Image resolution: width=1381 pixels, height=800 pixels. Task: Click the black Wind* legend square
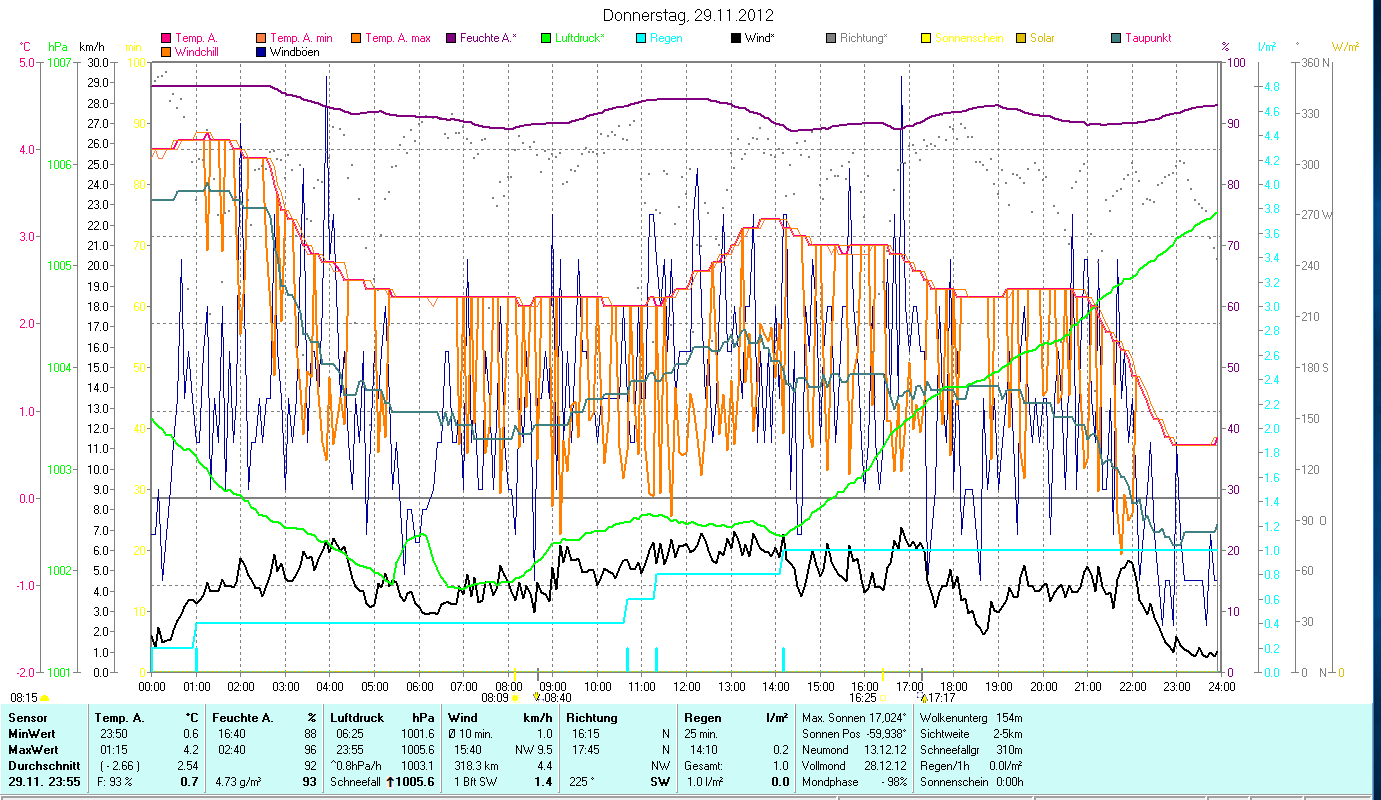(736, 39)
